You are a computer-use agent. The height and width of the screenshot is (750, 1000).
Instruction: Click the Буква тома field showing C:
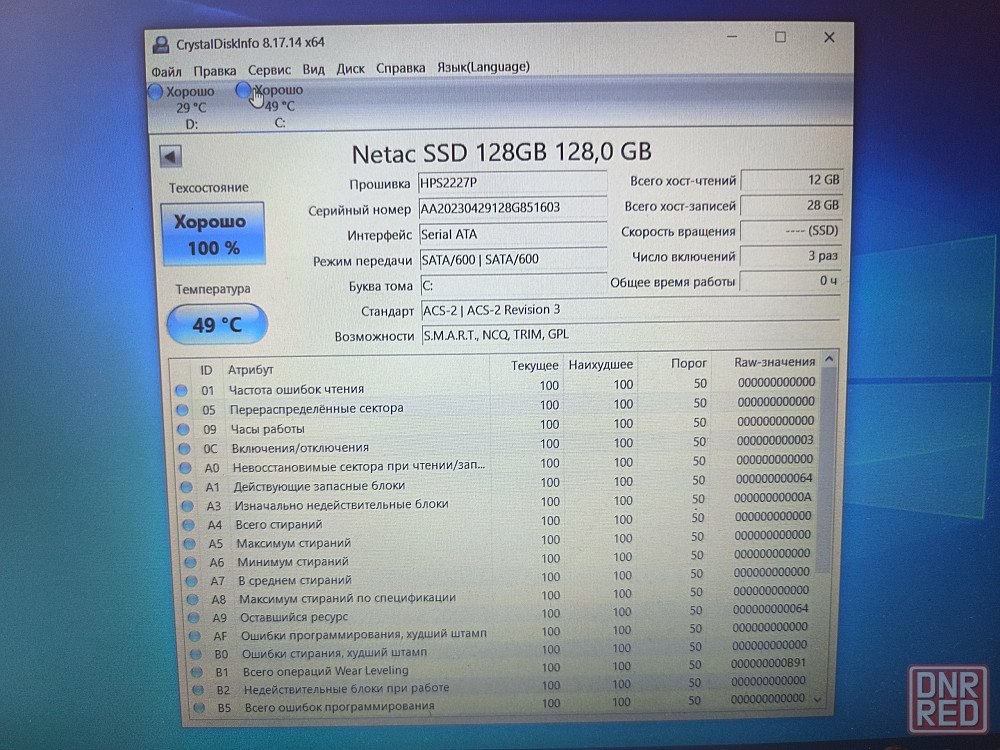pyautogui.click(x=513, y=284)
